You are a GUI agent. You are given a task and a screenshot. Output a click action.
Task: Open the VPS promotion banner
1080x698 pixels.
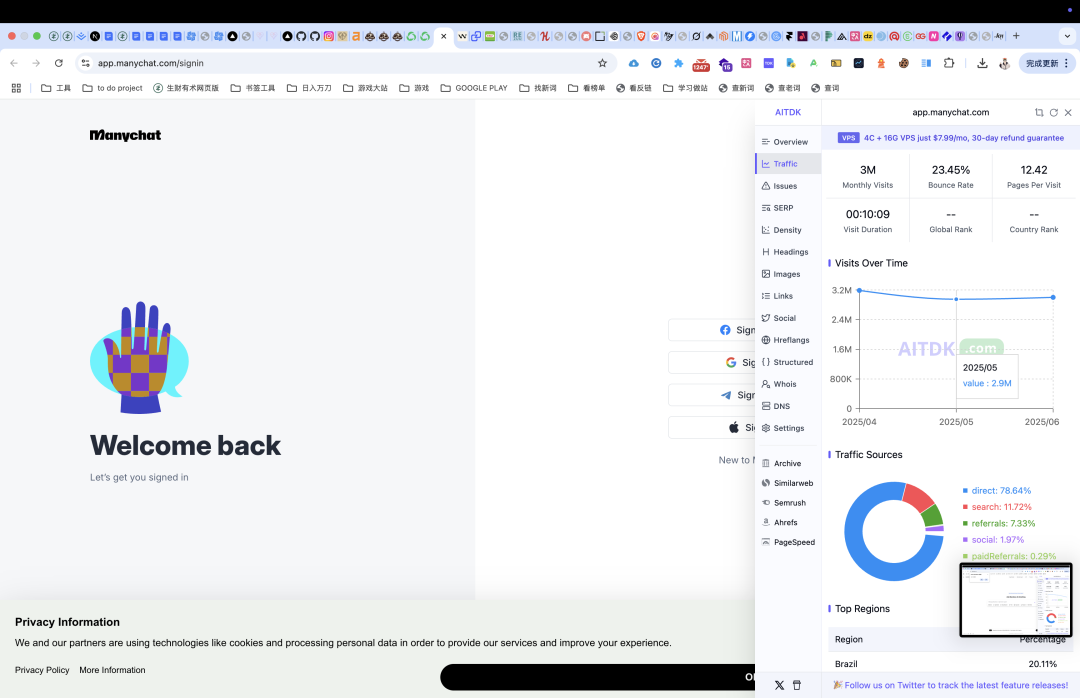tap(951, 138)
